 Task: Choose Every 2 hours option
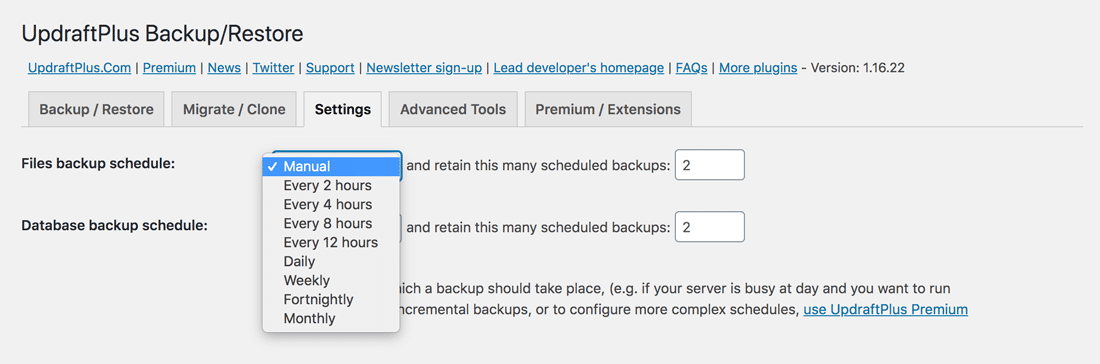pos(331,186)
